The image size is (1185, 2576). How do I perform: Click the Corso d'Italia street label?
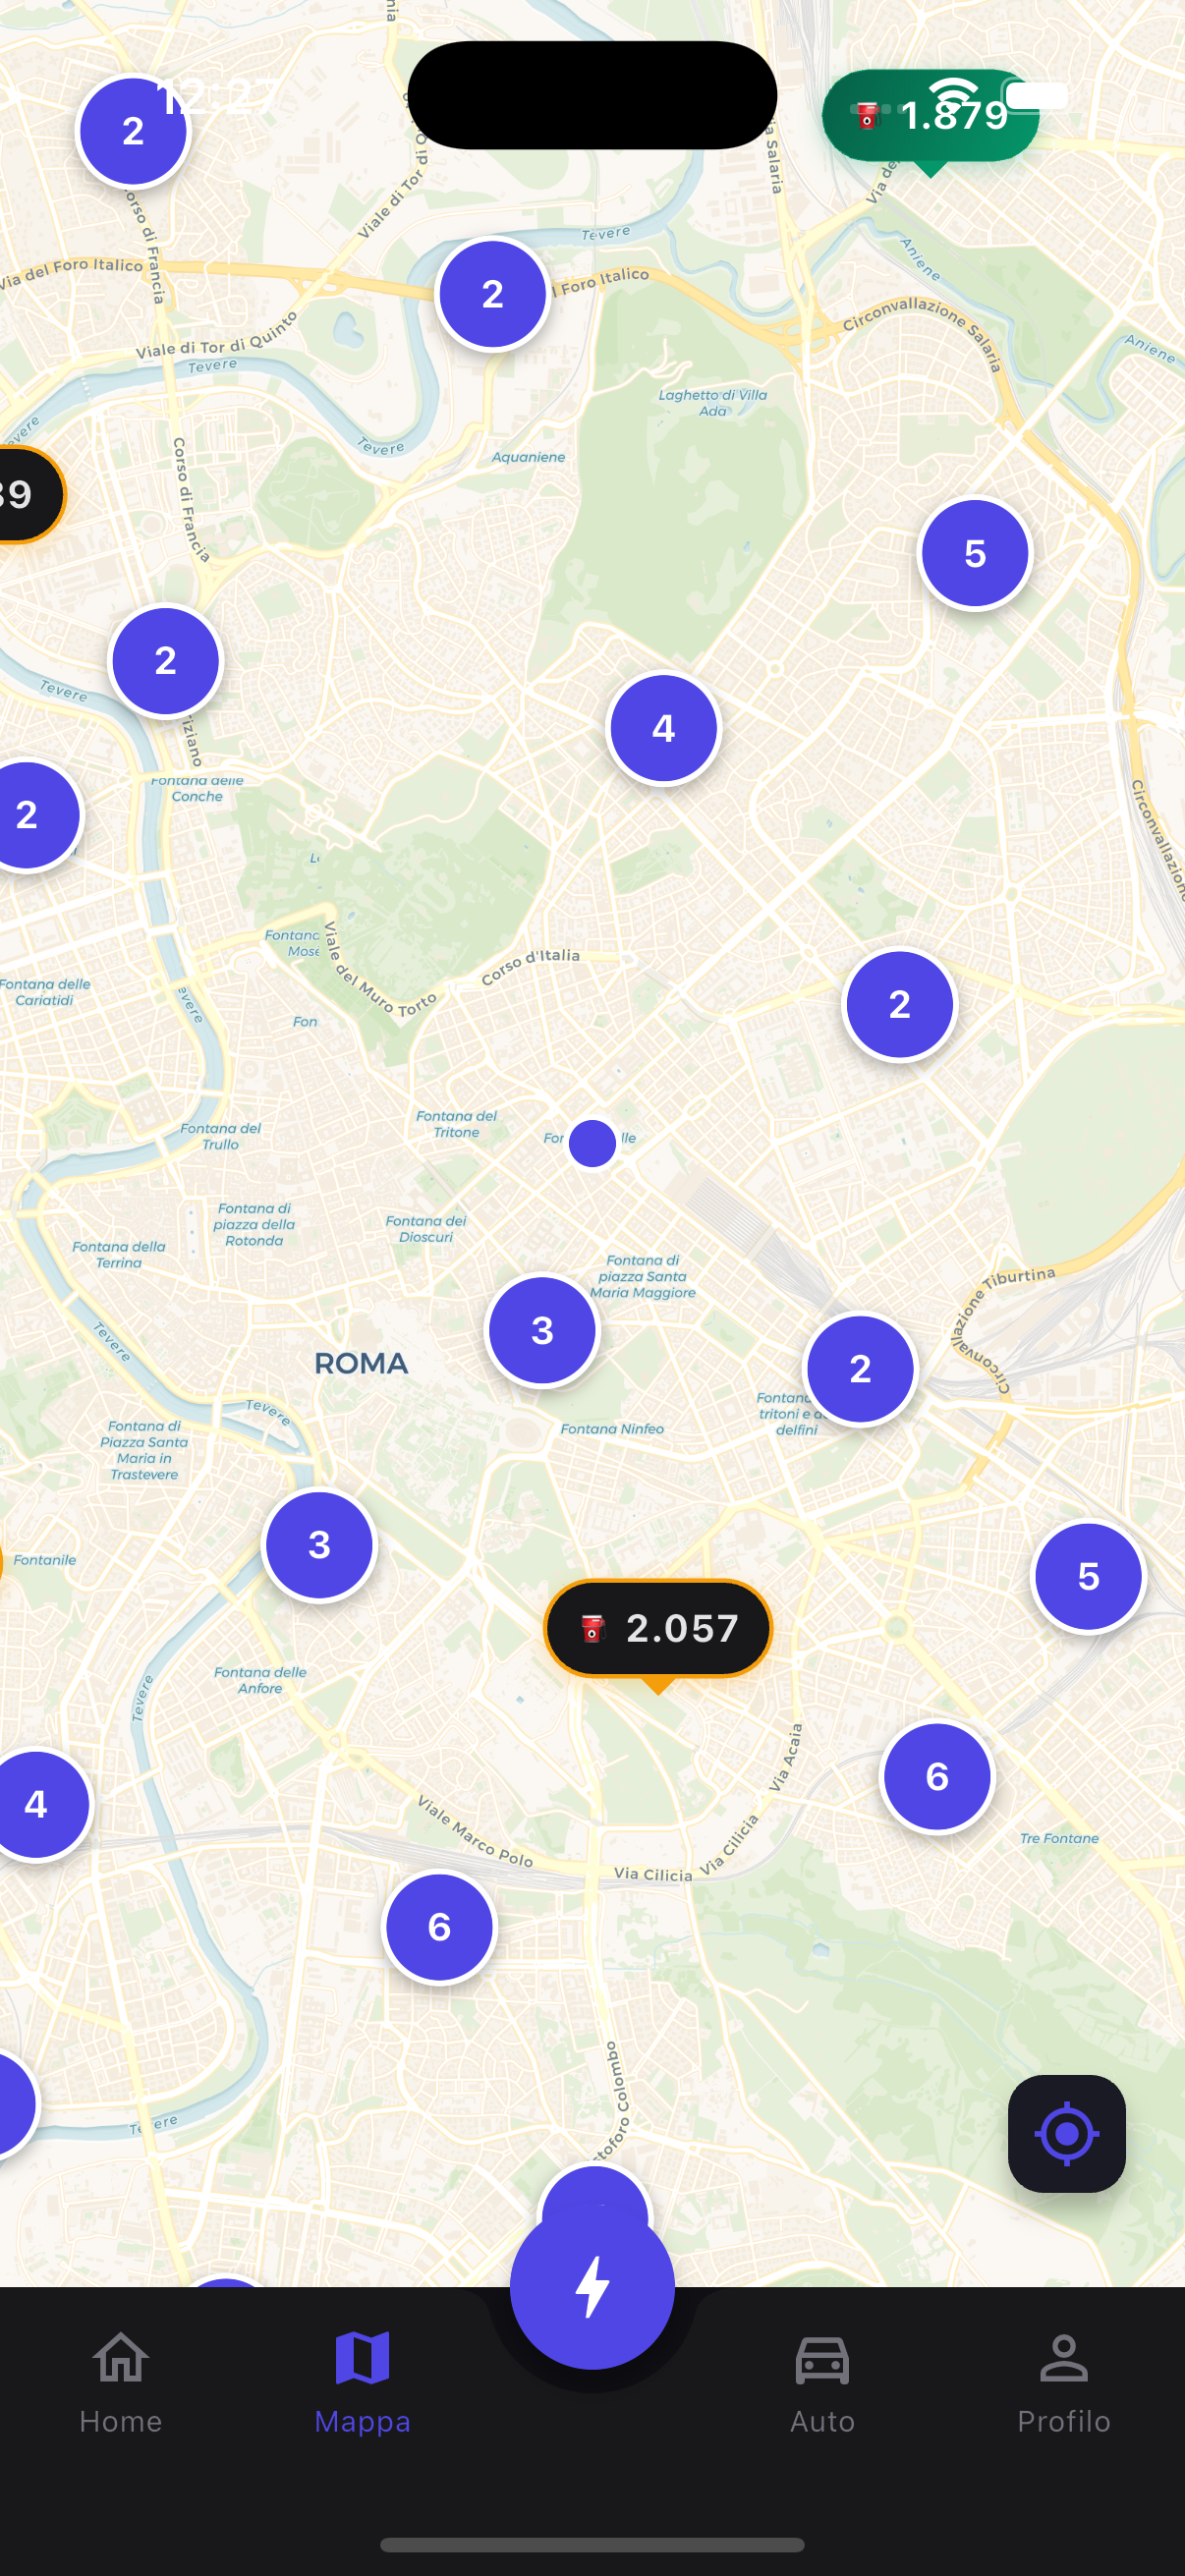(x=530, y=966)
